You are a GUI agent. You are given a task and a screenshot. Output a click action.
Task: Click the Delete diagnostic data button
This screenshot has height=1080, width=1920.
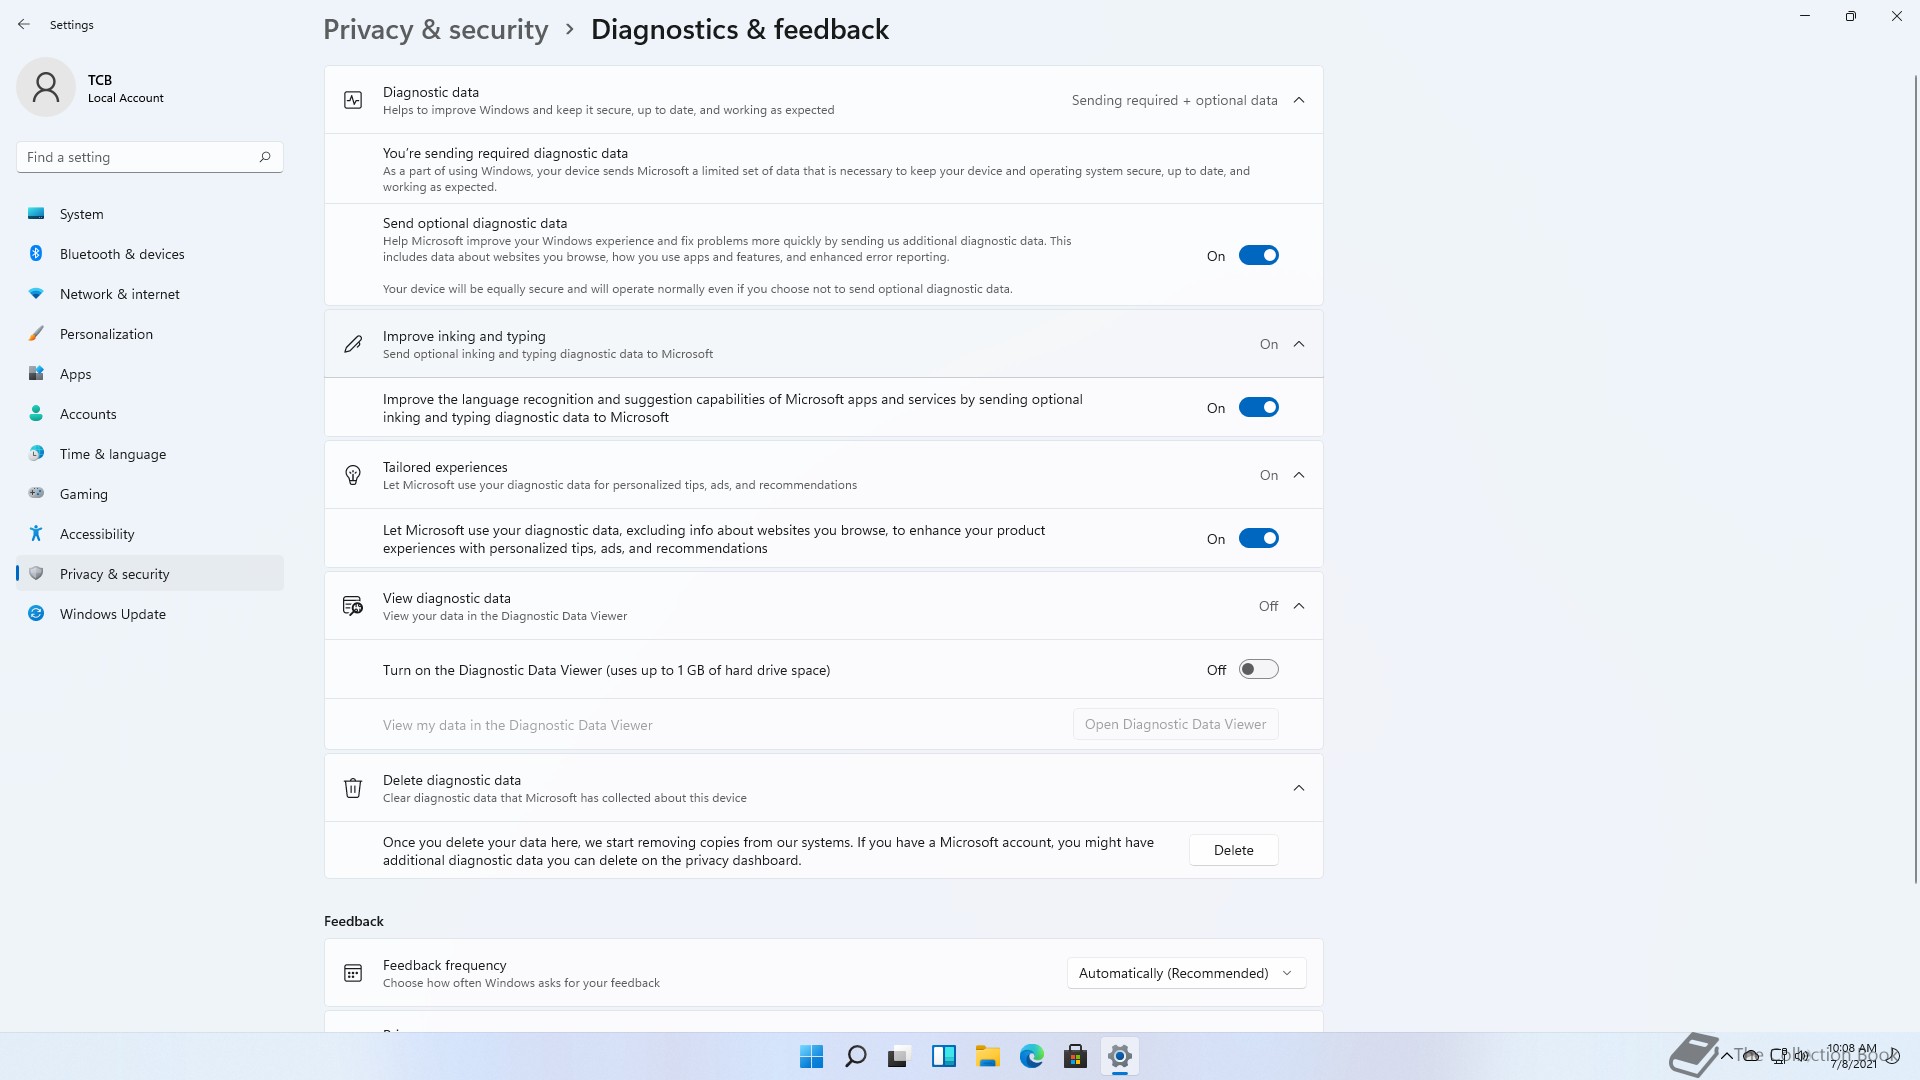coord(1233,850)
